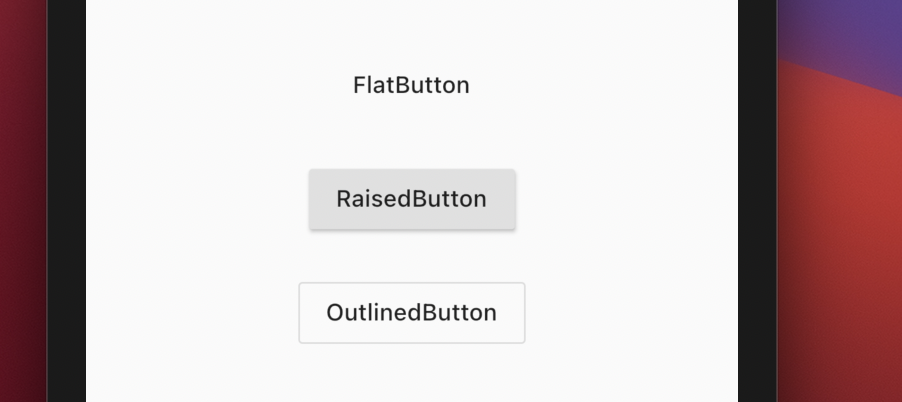Click the desktop wallpaper left of simulator
Viewport: 902px width, 402px height.
coord(22,200)
